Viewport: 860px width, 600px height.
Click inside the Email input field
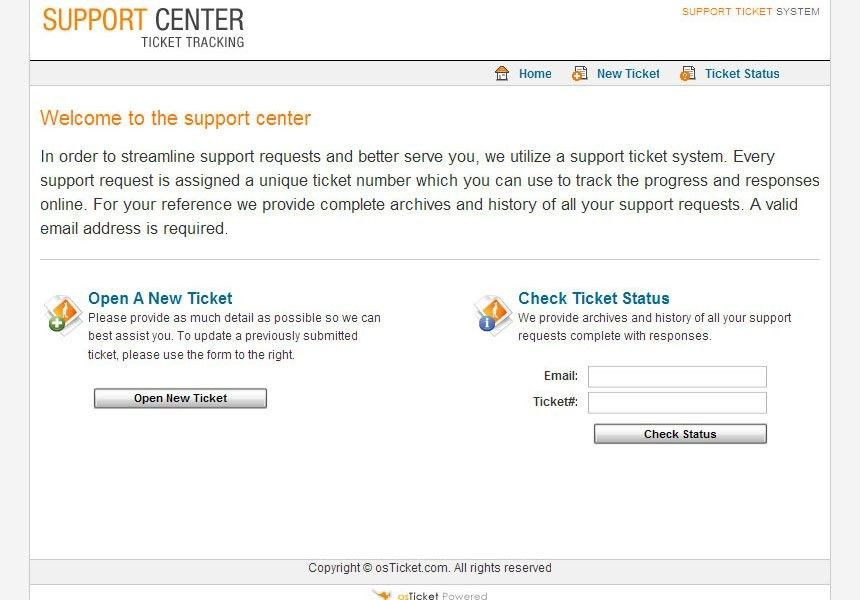point(677,376)
